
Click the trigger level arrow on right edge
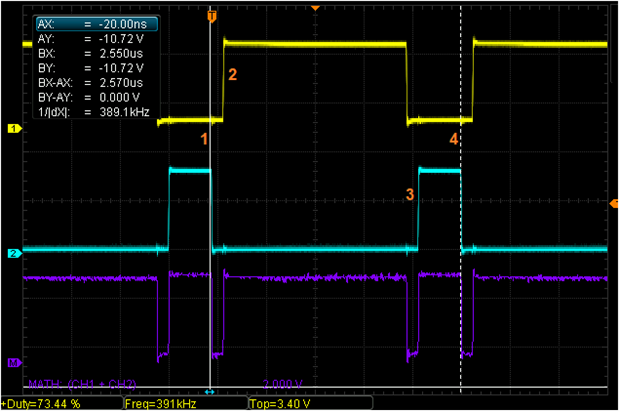pos(613,203)
